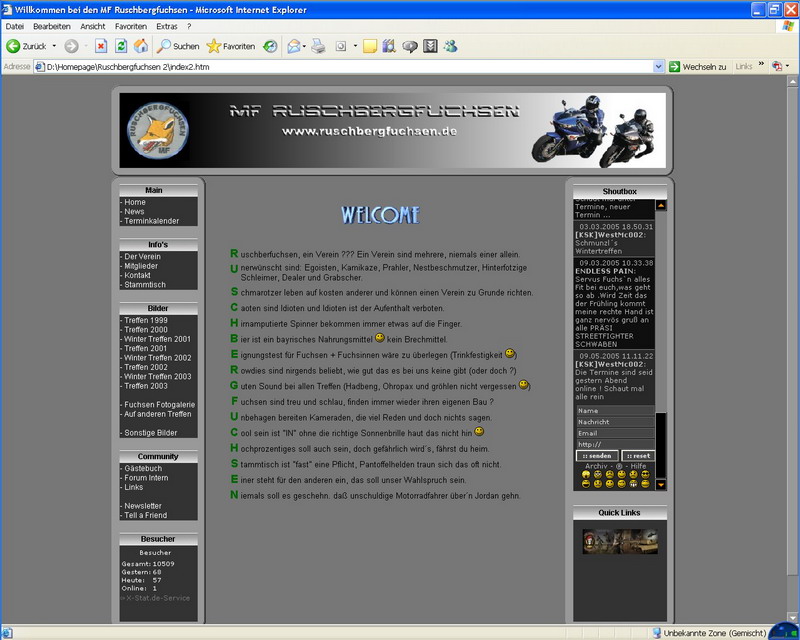
Task: Expand the address bar dropdown arrow
Action: [658, 67]
